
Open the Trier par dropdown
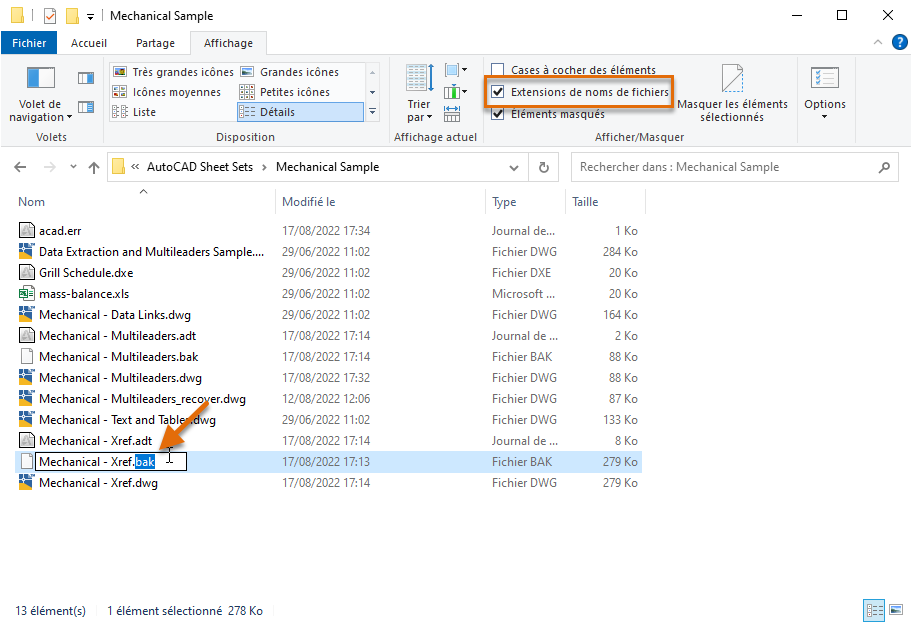point(419,93)
